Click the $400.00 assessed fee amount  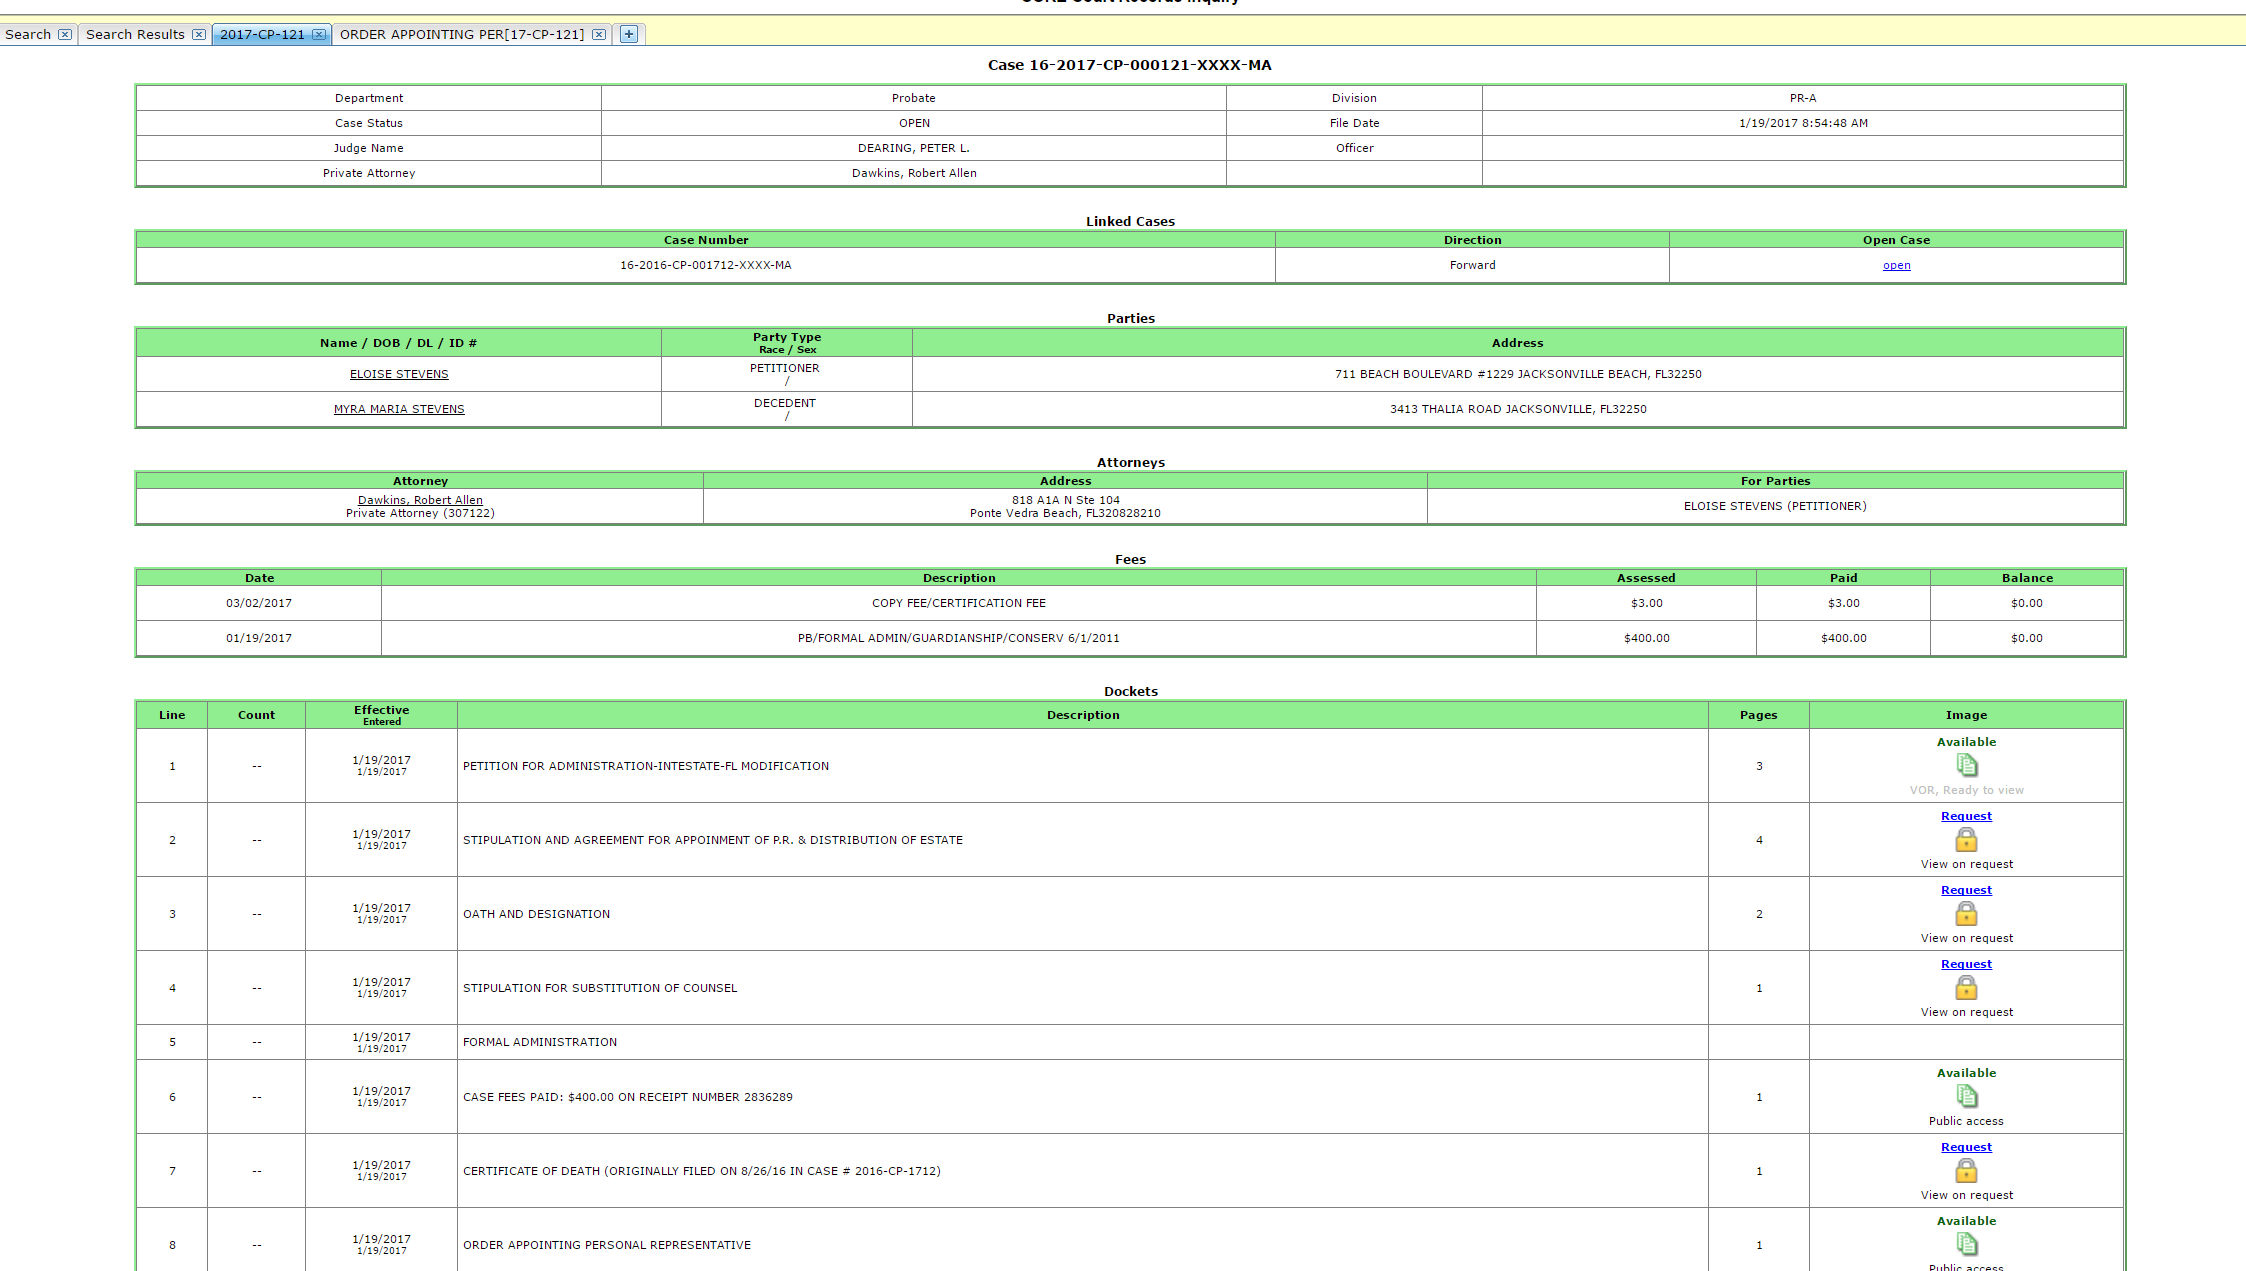pos(1646,638)
